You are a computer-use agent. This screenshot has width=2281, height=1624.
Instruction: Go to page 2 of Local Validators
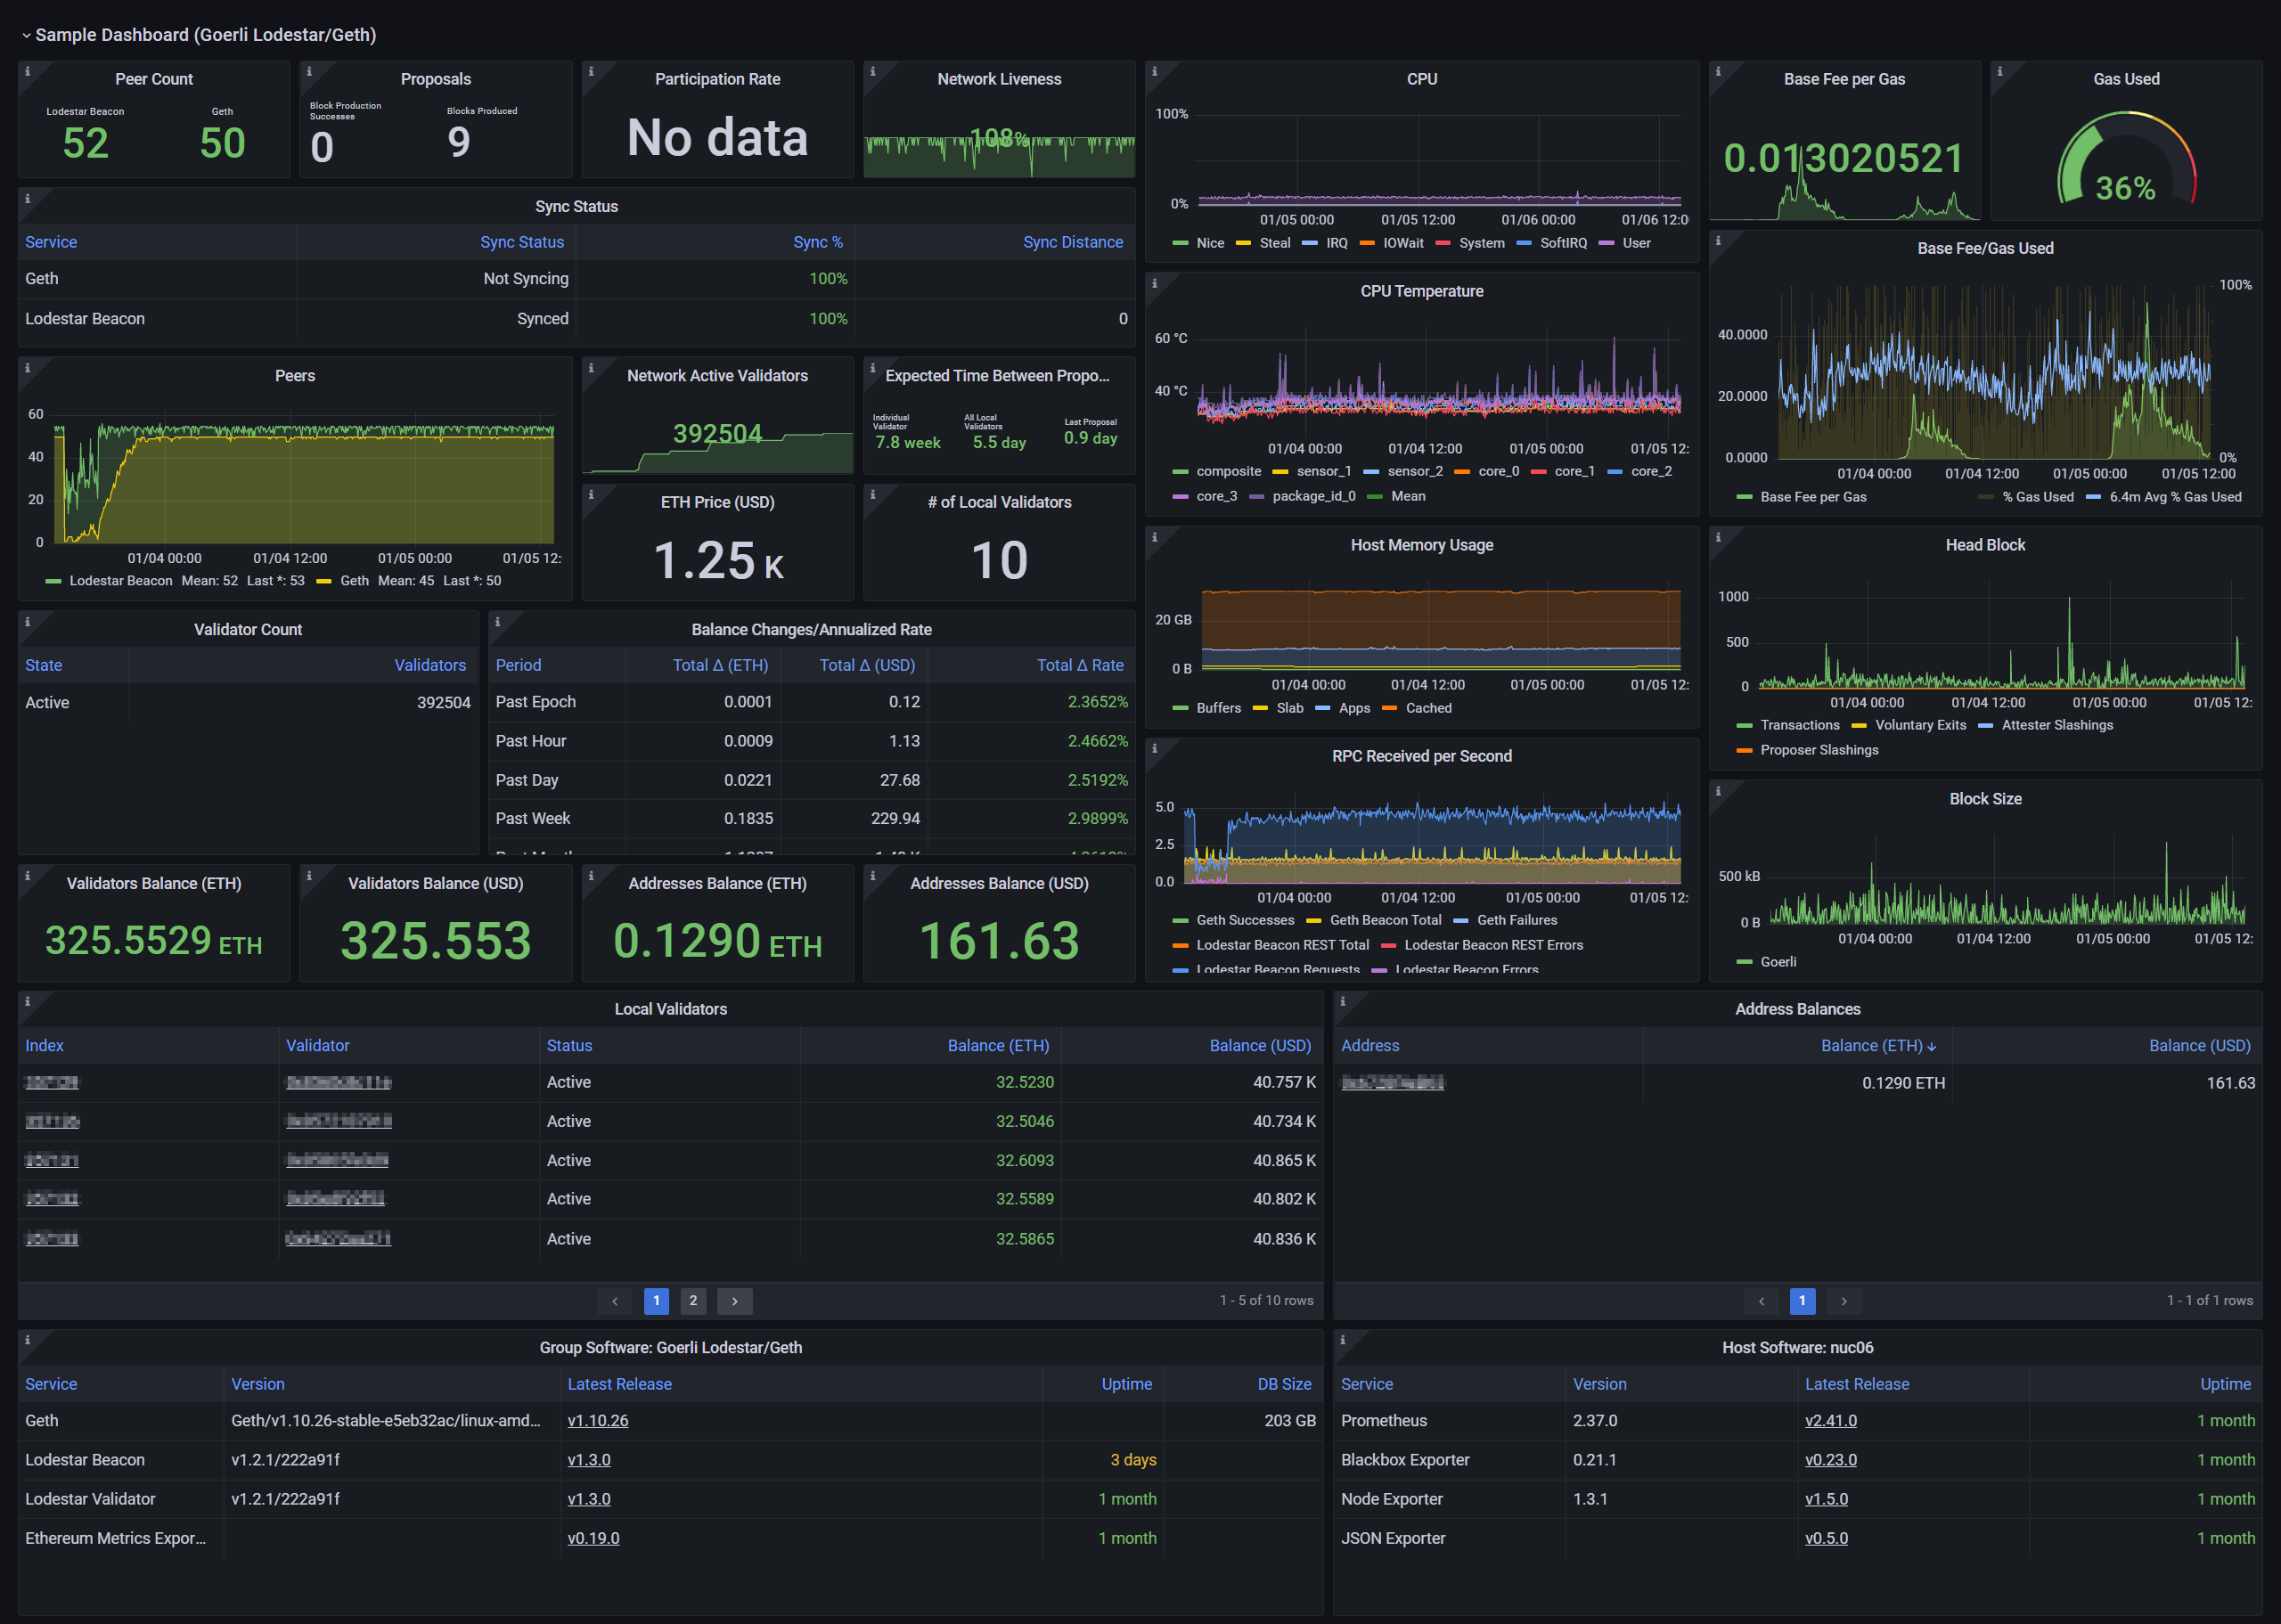tap(693, 1302)
